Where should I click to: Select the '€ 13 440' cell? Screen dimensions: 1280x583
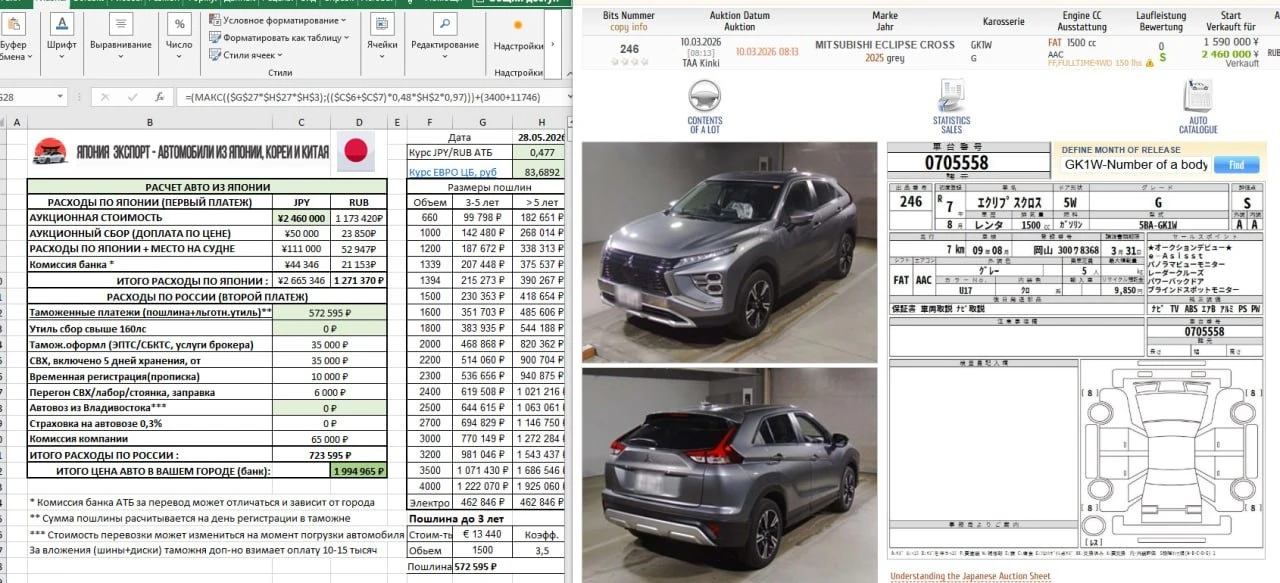click(482, 534)
